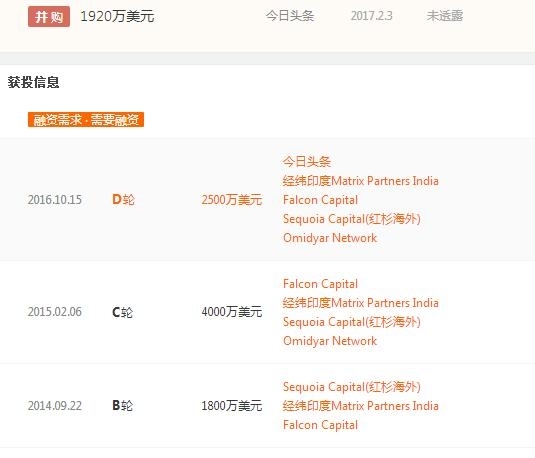Open Sequoia Capital(红杉海外) in C轮 row
This screenshot has height=458, width=535.
pos(351,322)
